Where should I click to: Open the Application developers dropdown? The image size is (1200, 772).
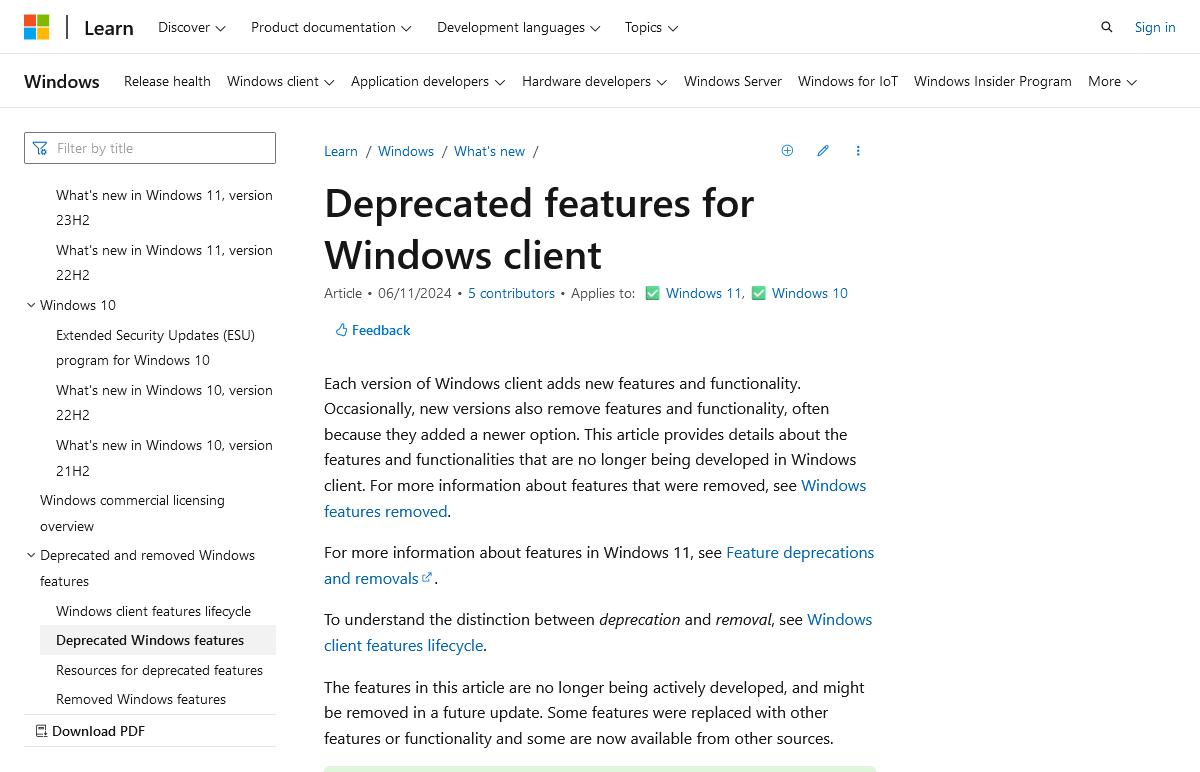pyautogui.click(x=428, y=81)
